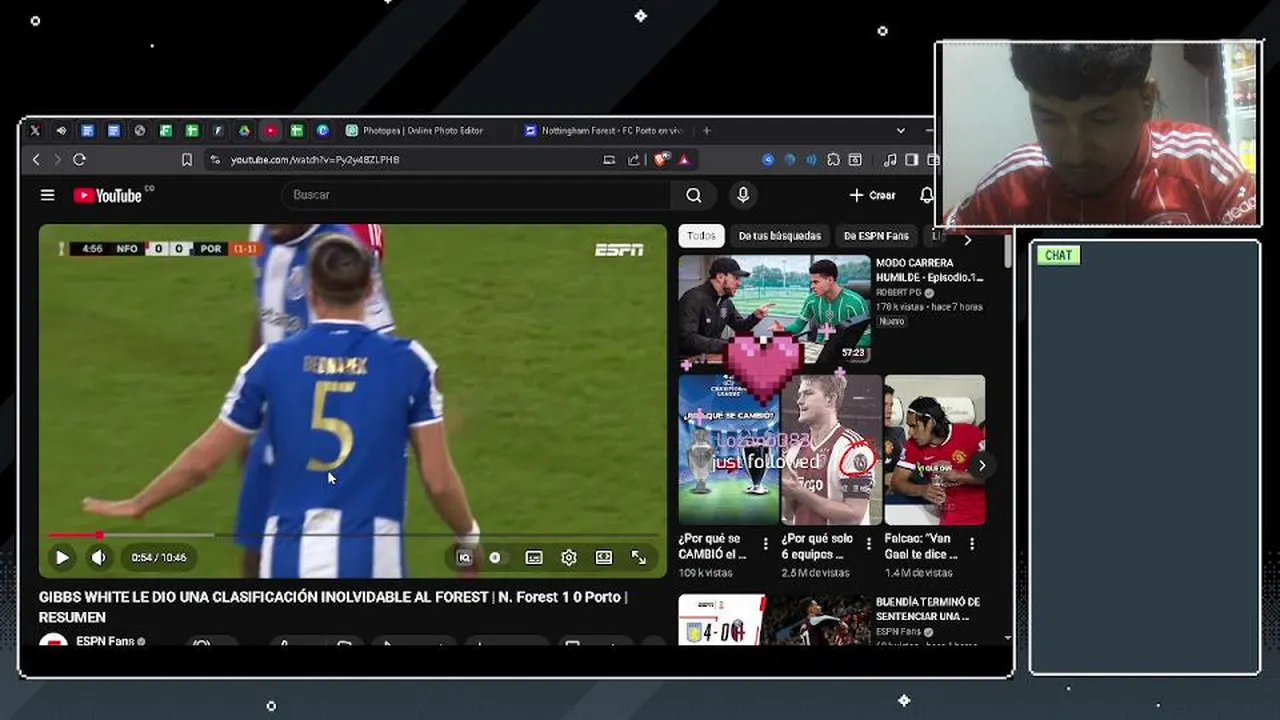Show next filter chips with chevron

(x=967, y=240)
